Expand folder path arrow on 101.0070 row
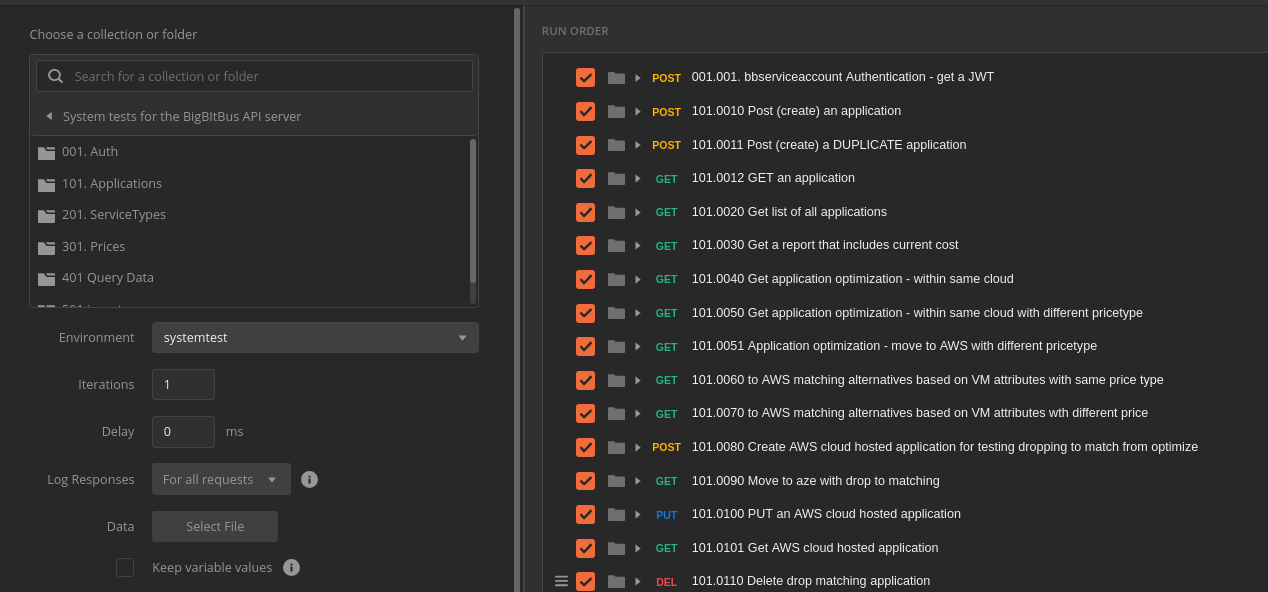Image resolution: width=1268 pixels, height=592 pixels. tap(638, 414)
